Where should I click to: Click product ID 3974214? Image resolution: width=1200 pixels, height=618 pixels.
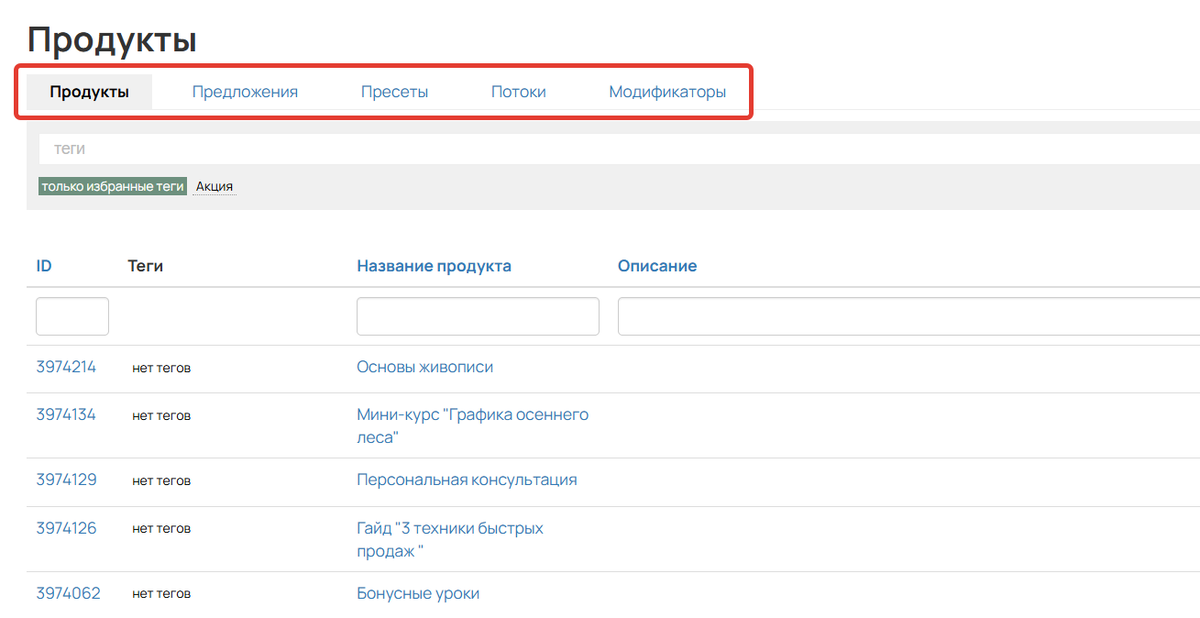click(x=66, y=367)
